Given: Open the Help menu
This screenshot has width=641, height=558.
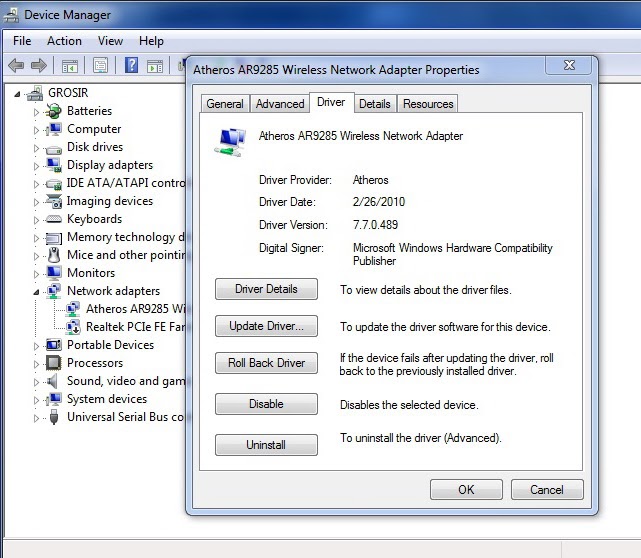Looking at the screenshot, I should (151, 41).
